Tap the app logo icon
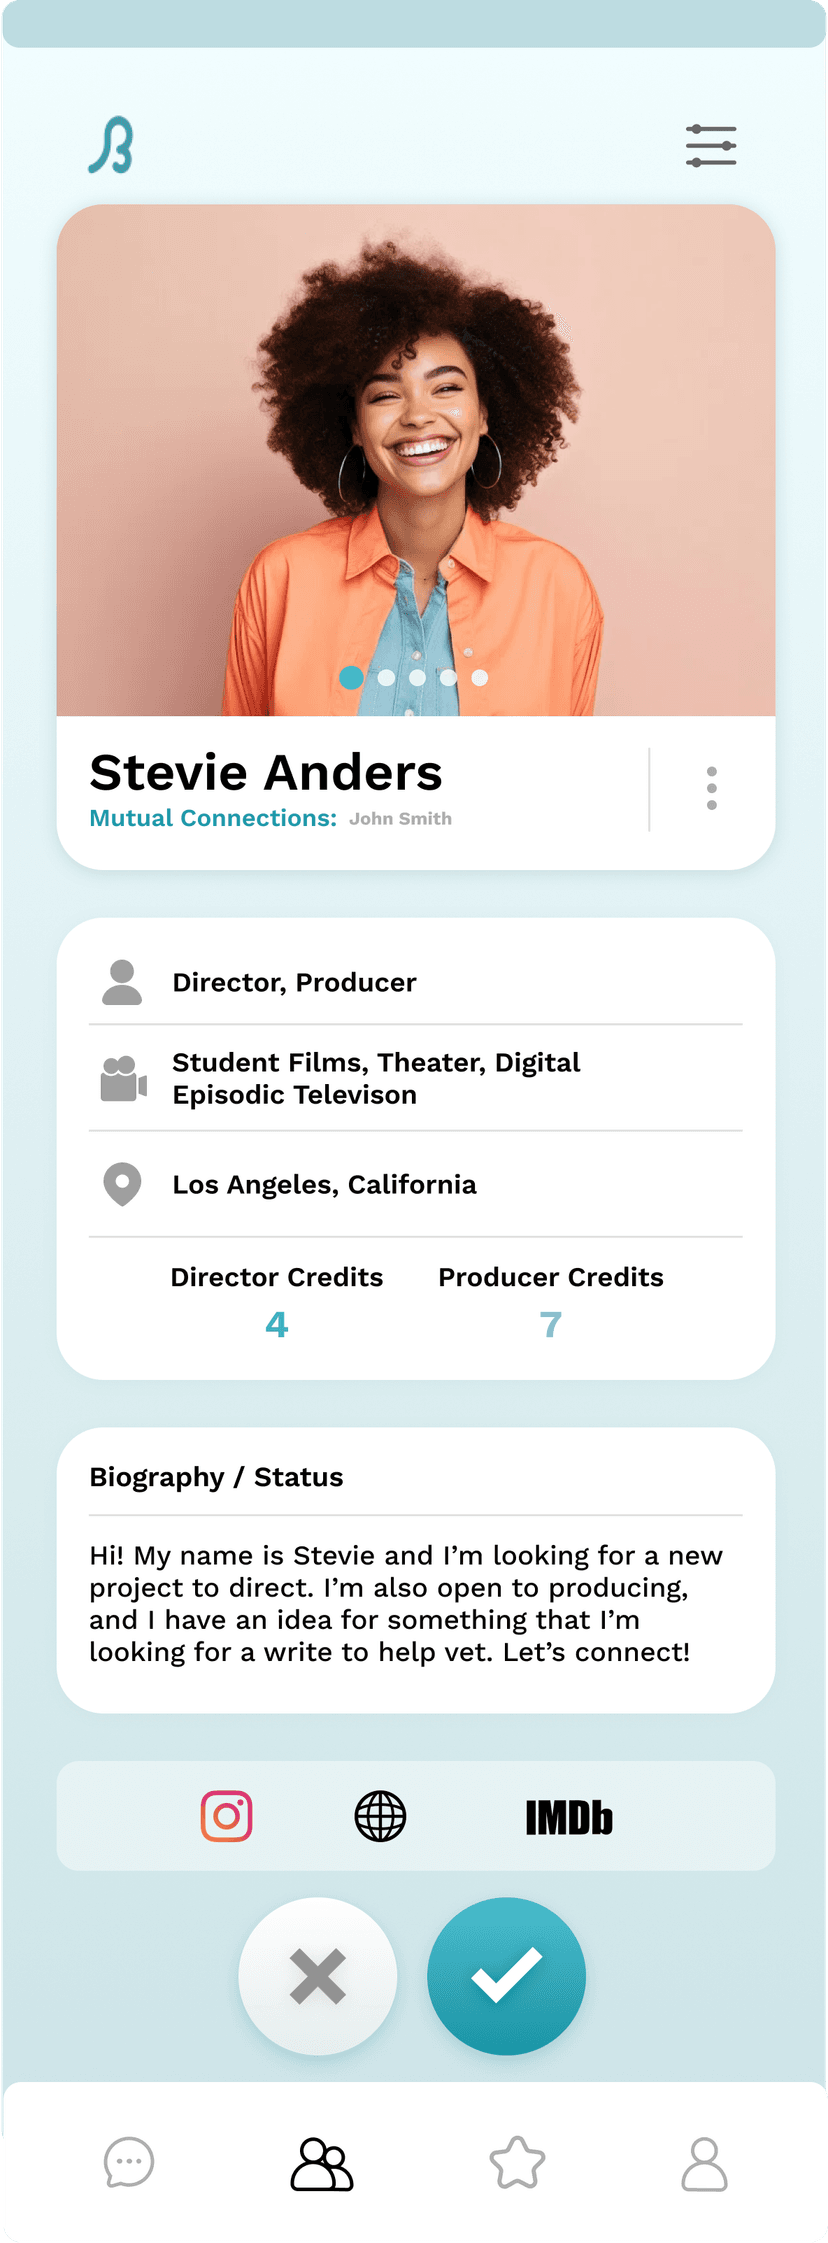Viewport: 828px width, 2243px height. 111,146
